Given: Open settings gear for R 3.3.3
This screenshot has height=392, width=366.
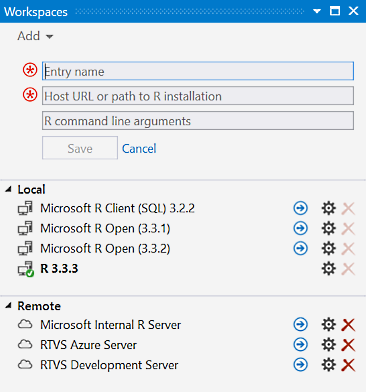Looking at the screenshot, I should pyautogui.click(x=328, y=268).
